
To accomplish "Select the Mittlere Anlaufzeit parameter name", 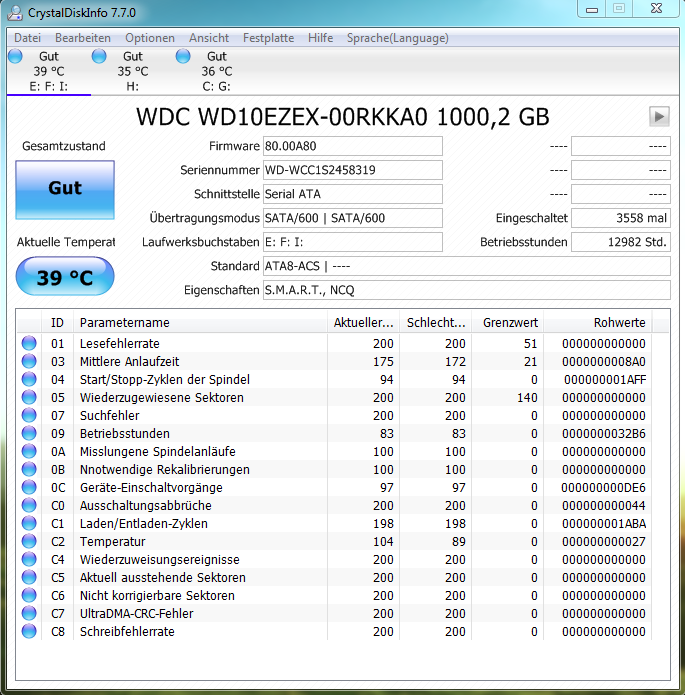I will 129,362.
